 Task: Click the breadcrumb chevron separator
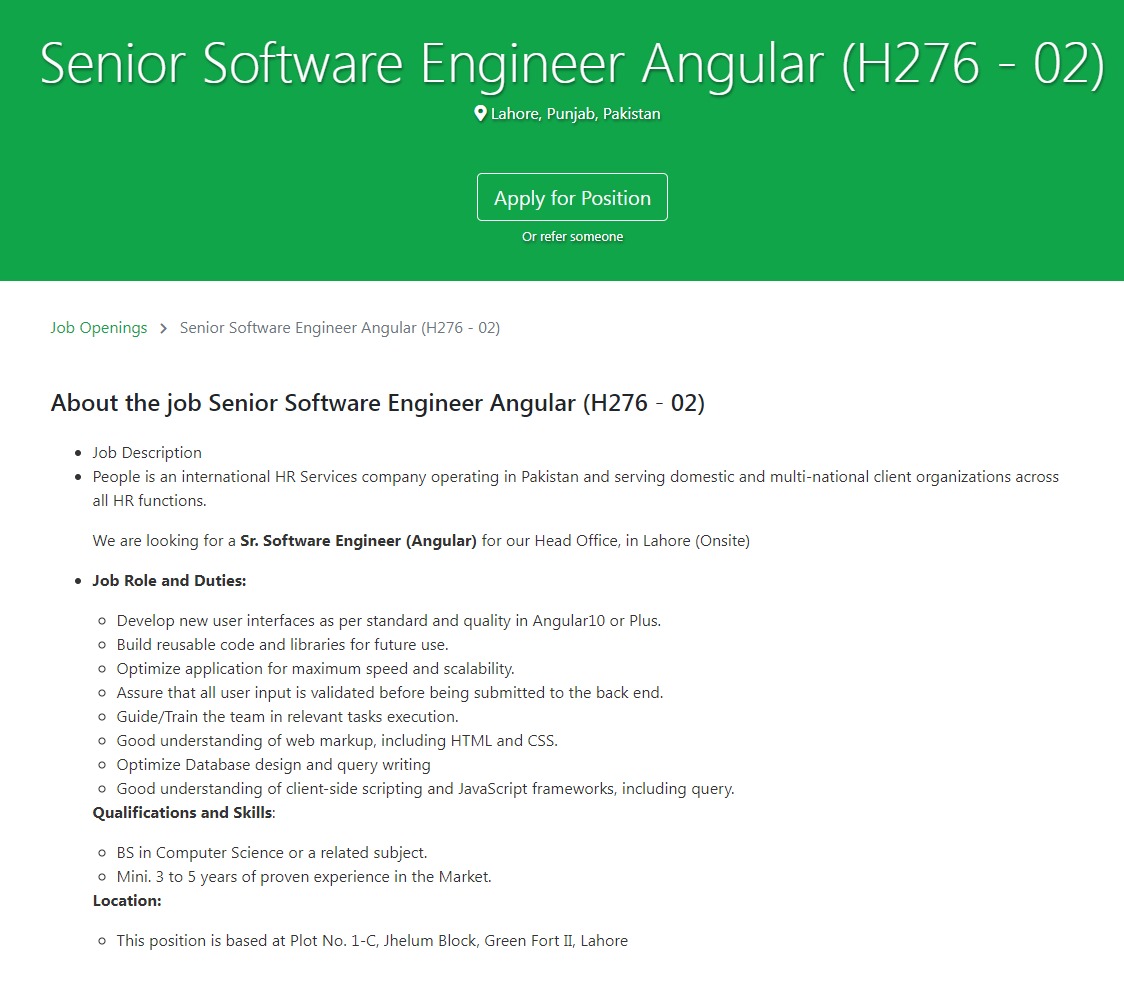163,329
